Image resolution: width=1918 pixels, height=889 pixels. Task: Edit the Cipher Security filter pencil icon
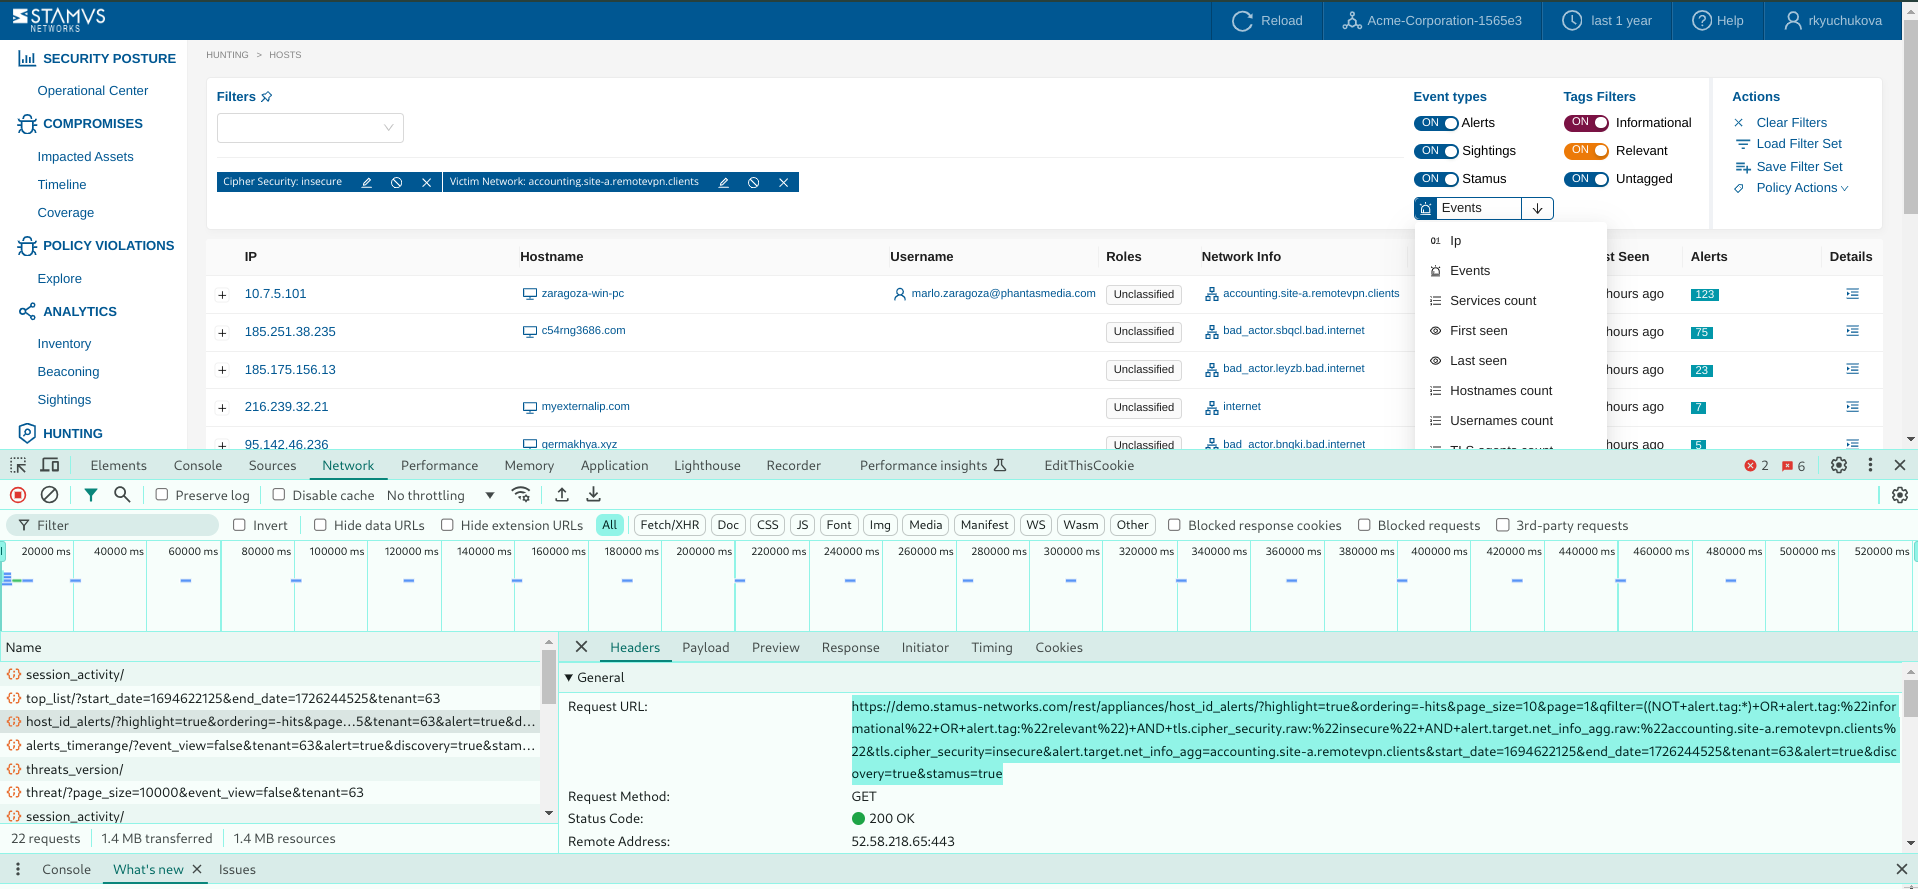pyautogui.click(x=367, y=183)
